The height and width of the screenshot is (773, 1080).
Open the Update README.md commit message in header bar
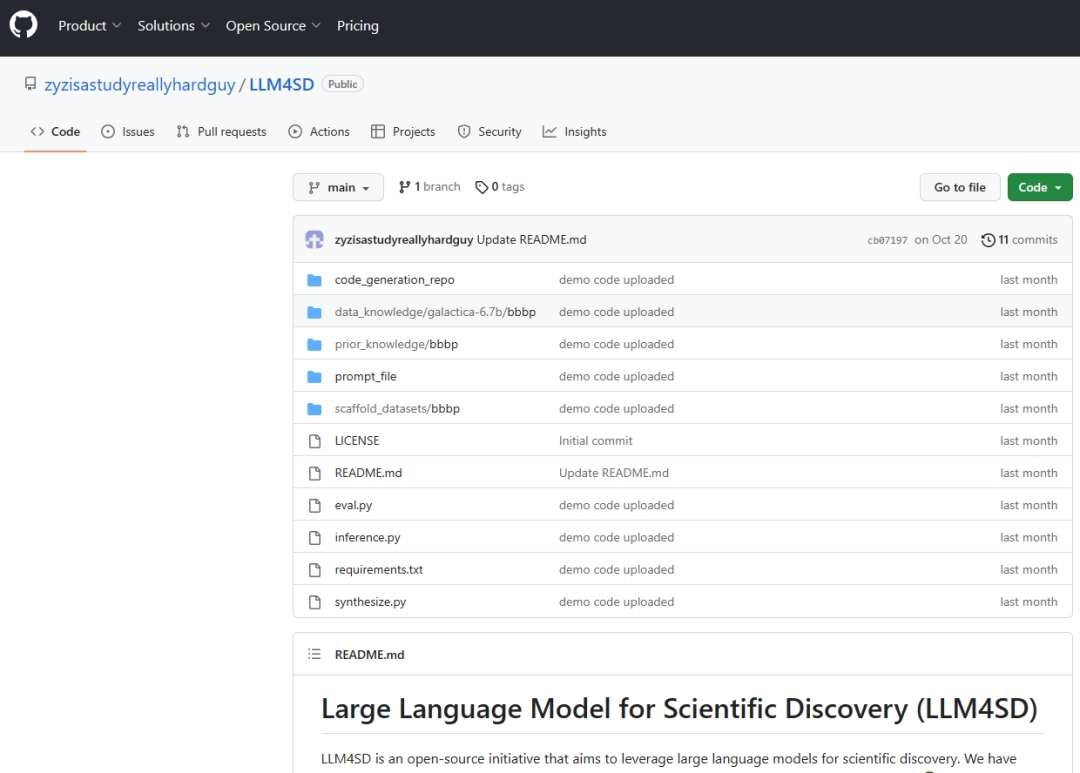(532, 240)
